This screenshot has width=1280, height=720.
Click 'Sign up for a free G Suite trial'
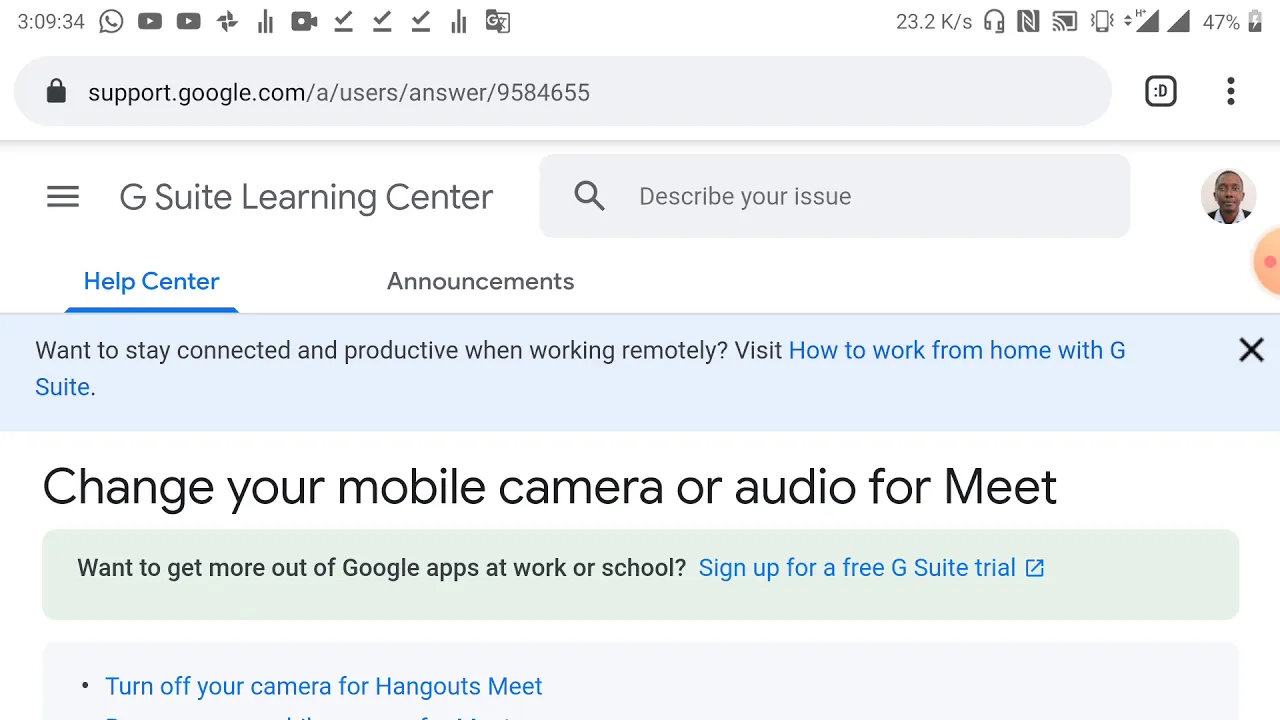tap(857, 568)
